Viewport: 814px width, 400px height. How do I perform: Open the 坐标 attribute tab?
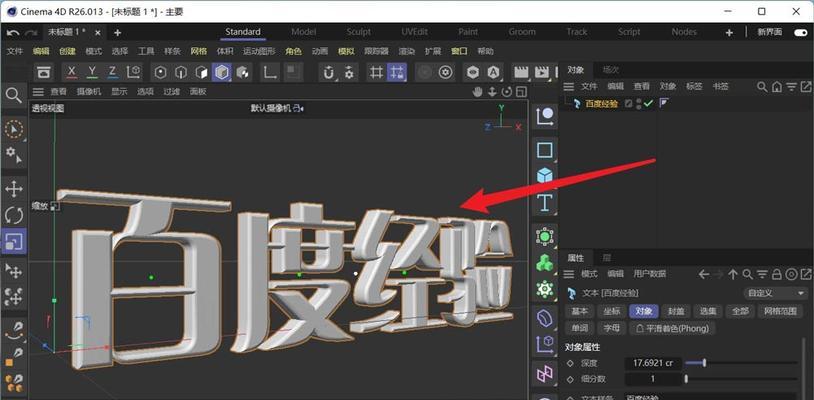point(612,311)
